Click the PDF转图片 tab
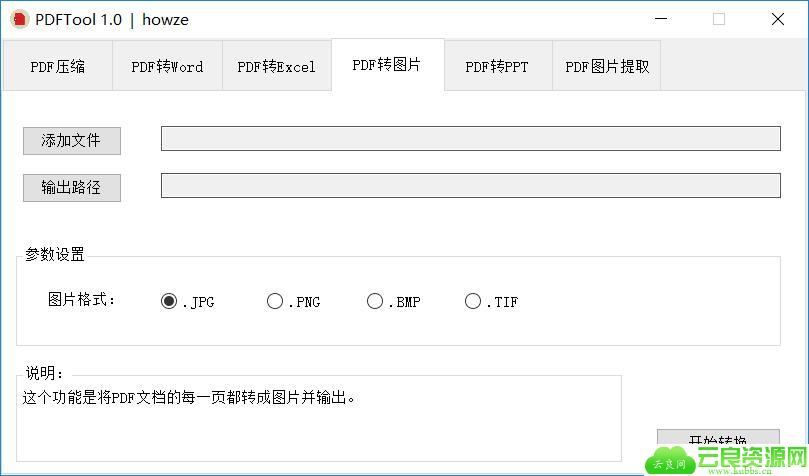The image size is (809, 476). (x=387, y=65)
